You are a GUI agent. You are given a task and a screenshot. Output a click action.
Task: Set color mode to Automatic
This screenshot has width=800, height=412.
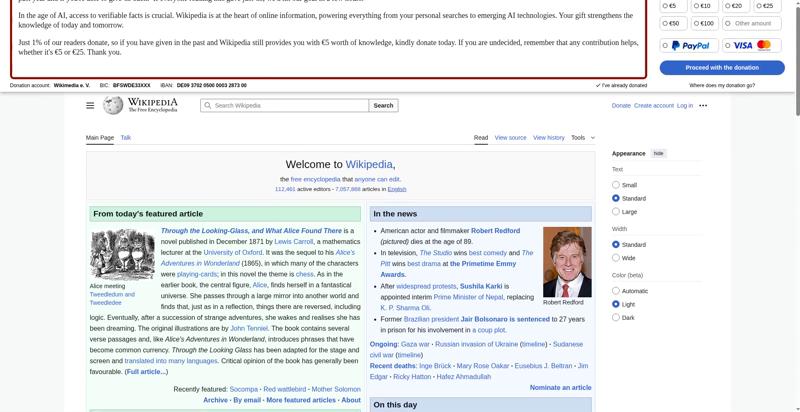pos(616,291)
